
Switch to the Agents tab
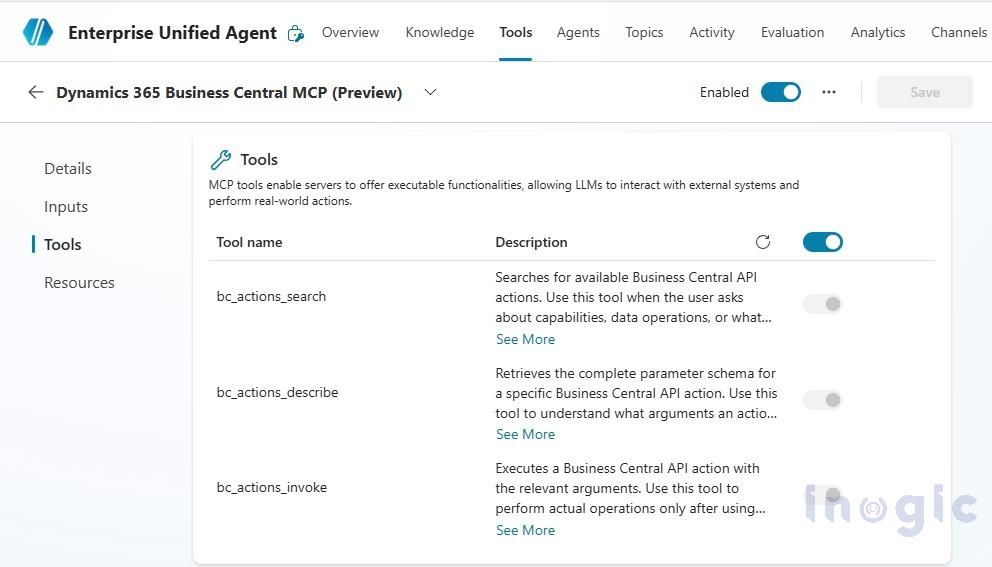[578, 32]
